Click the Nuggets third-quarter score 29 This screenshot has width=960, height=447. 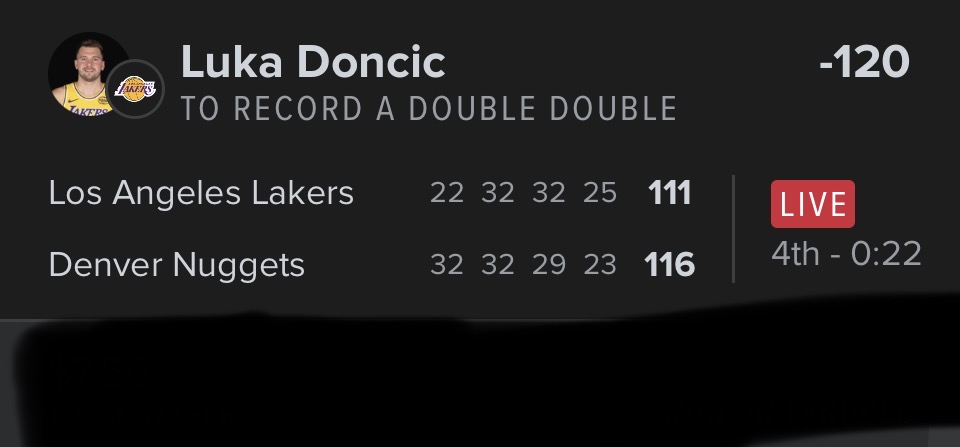[x=549, y=265]
